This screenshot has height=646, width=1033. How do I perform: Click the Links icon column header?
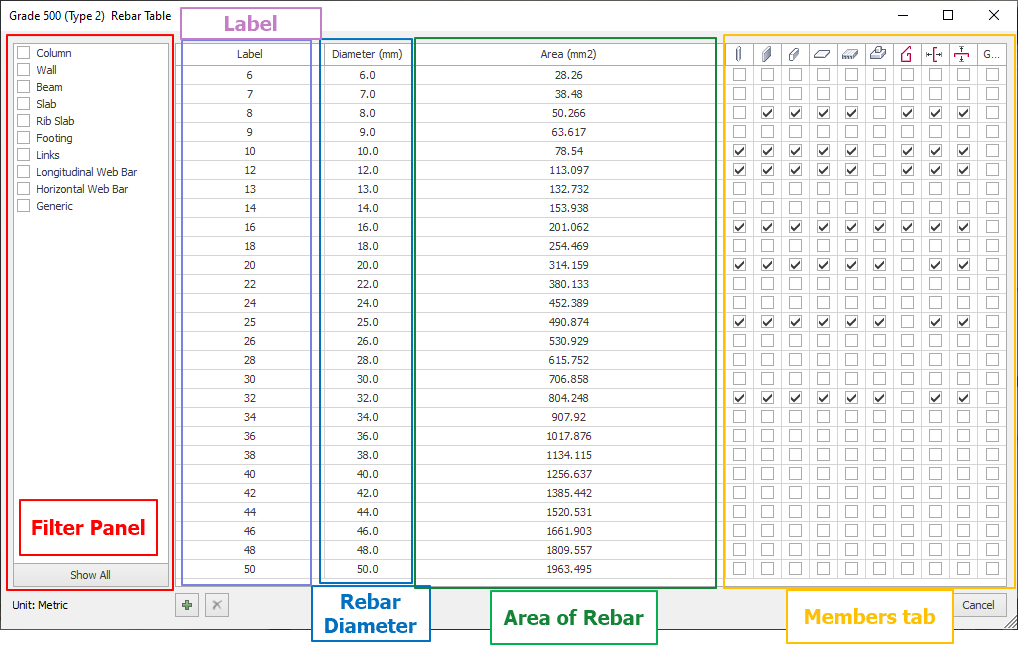click(x=907, y=54)
